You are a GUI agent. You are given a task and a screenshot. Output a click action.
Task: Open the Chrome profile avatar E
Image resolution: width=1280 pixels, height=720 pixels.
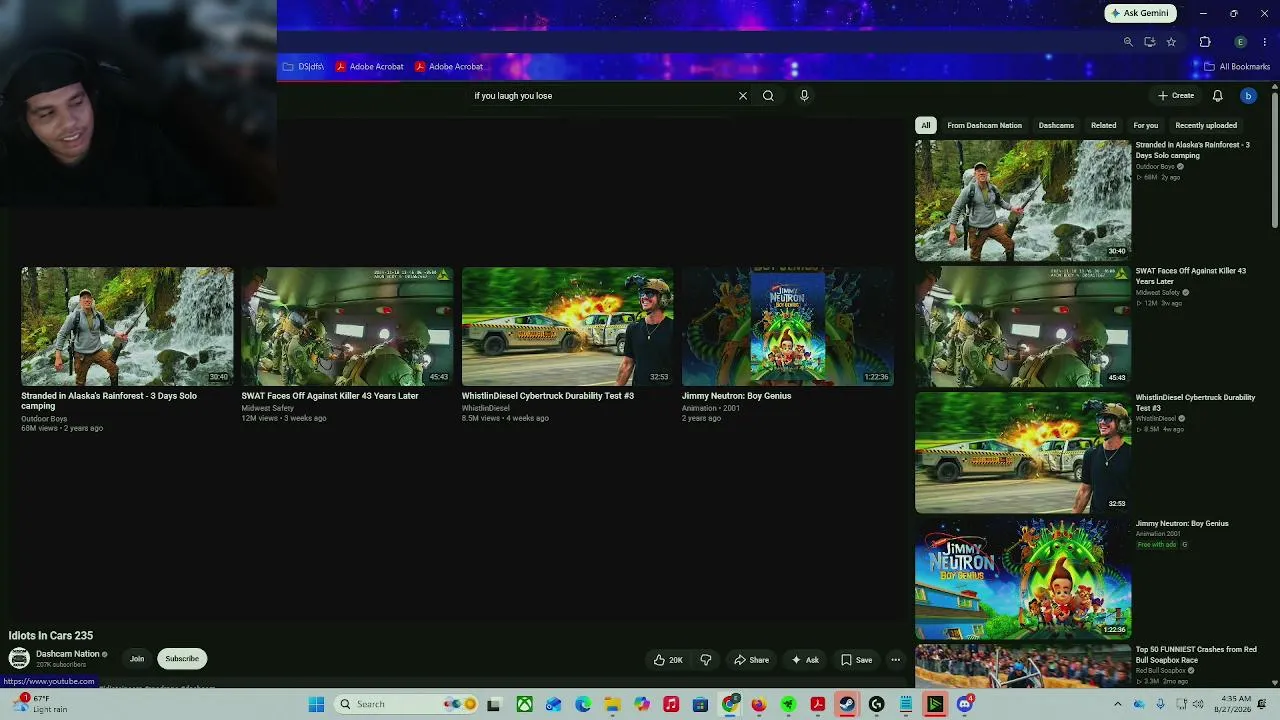tap(1241, 42)
